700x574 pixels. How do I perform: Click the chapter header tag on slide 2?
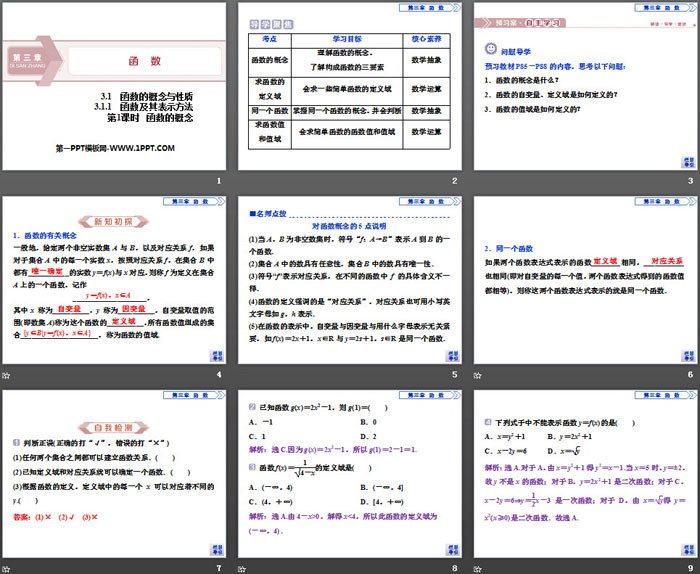tap(430, 8)
